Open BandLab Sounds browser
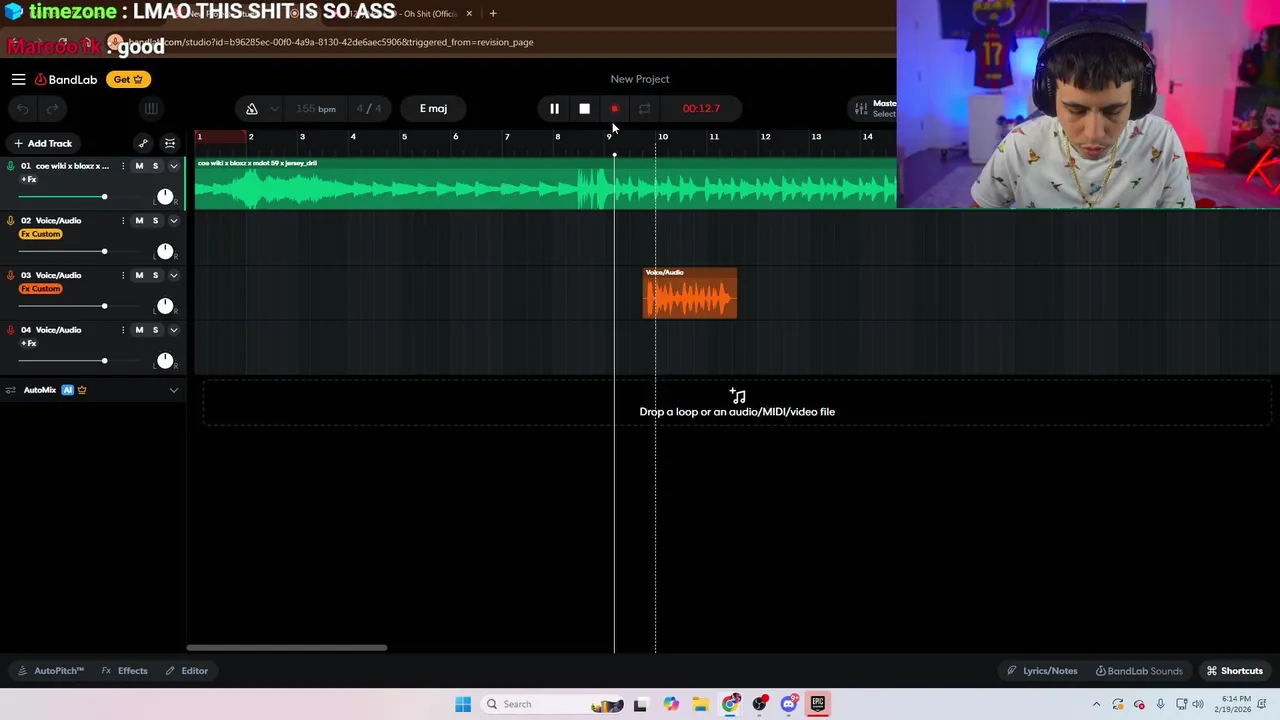The width and height of the screenshot is (1280, 720). click(1139, 671)
